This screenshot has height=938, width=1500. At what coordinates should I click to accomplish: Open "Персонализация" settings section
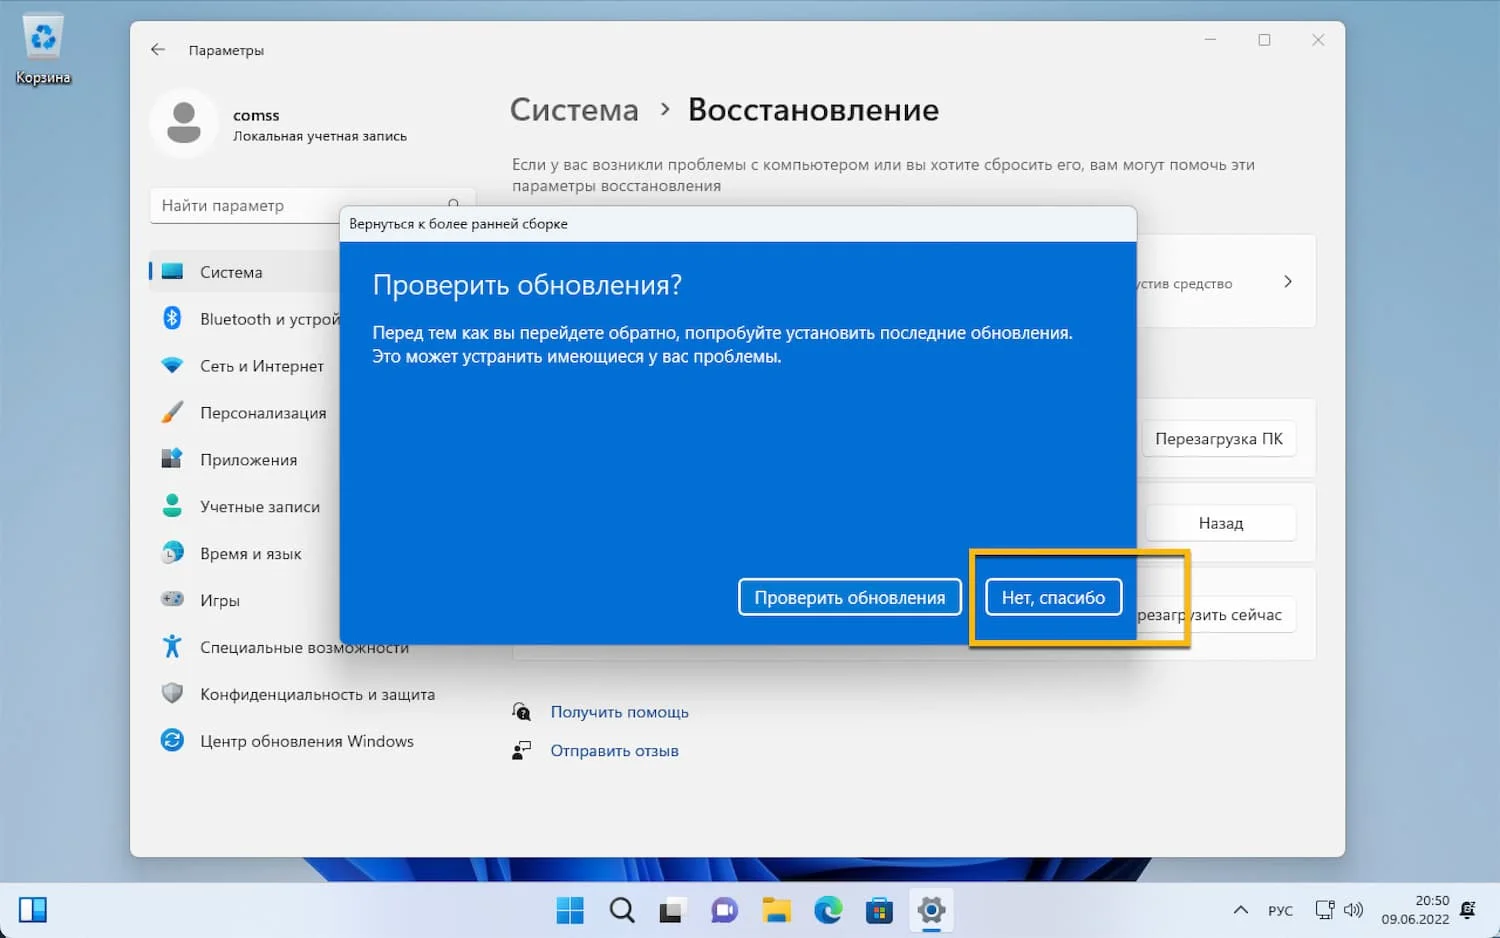point(262,413)
